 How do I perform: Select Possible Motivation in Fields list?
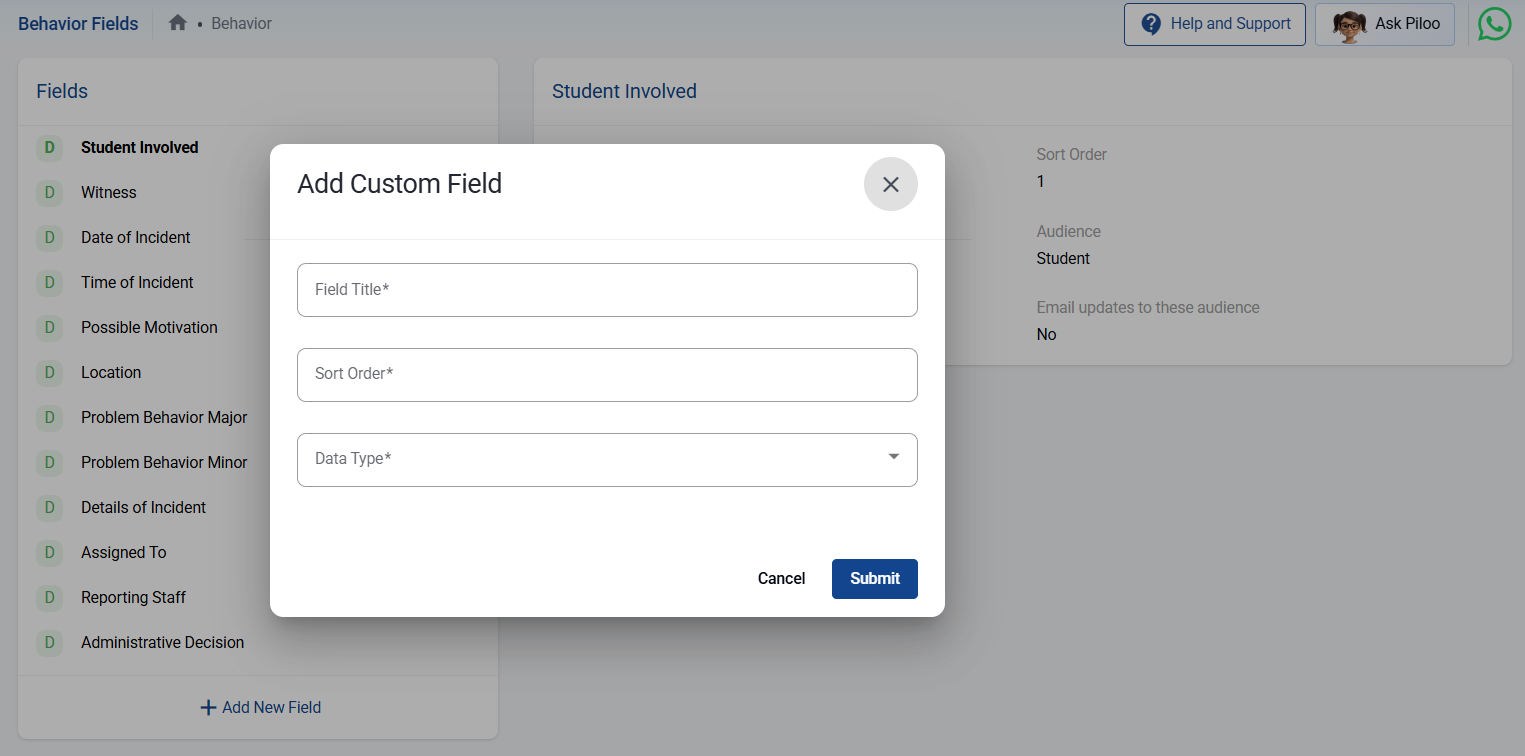(149, 328)
